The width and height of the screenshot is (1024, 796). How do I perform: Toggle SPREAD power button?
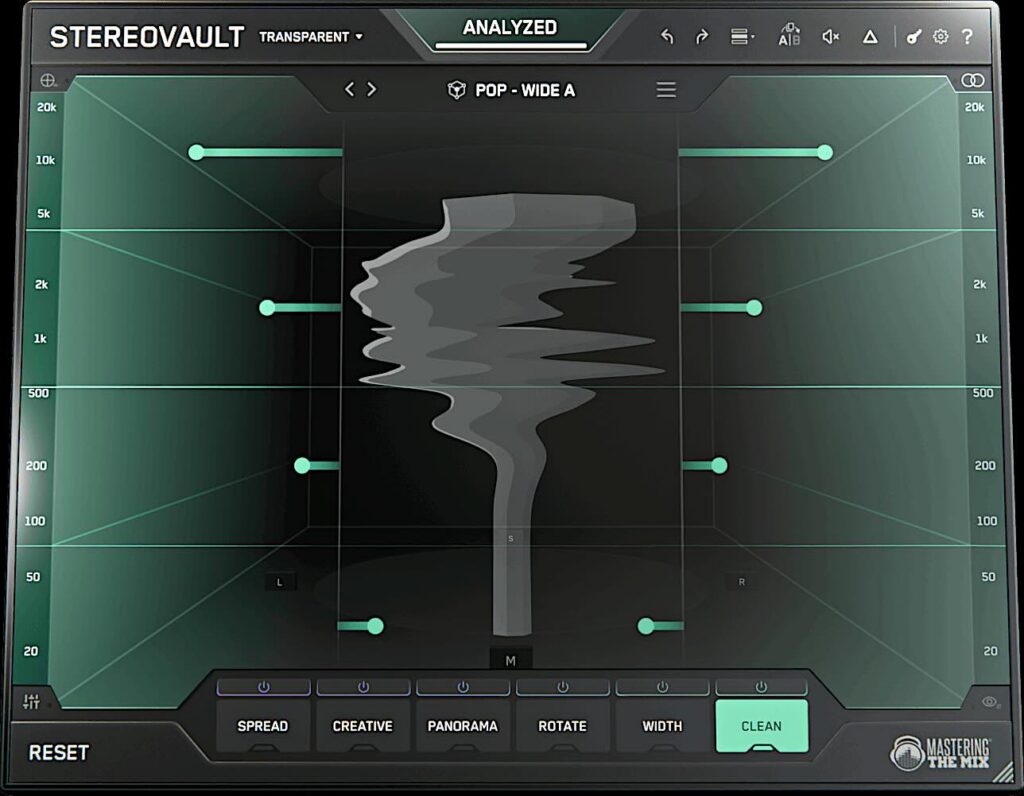pos(263,687)
